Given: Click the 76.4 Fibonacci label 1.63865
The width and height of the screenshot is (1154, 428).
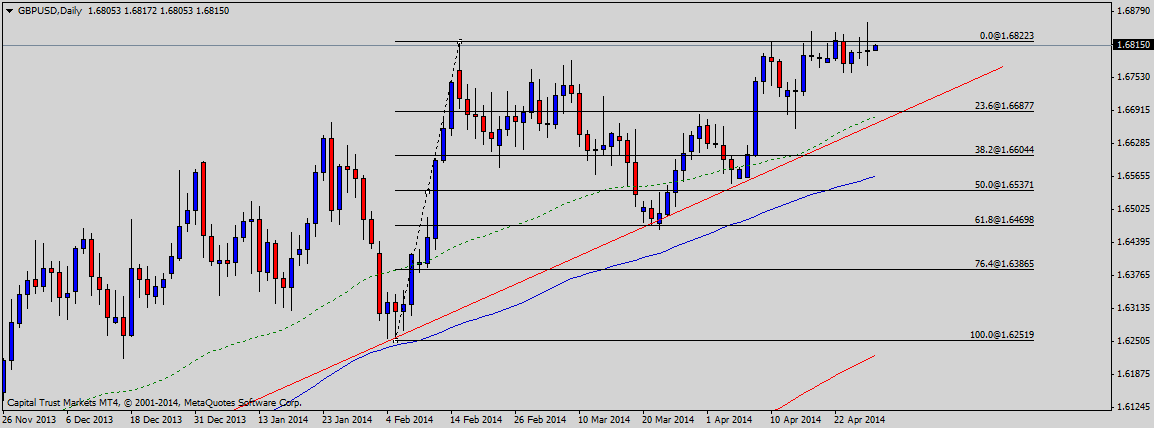Looking at the screenshot, I should tap(1004, 263).
